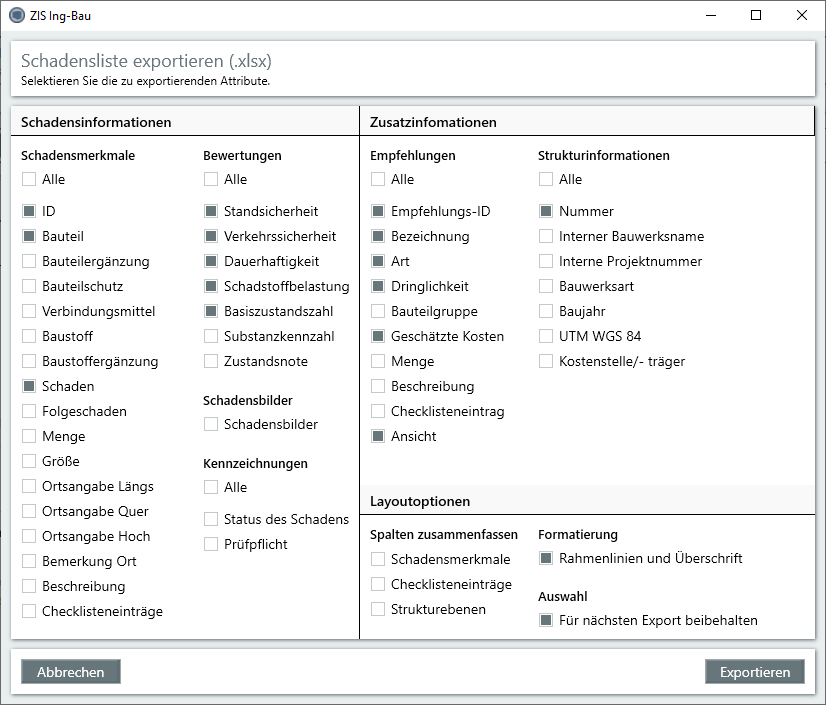Image resolution: width=826 pixels, height=705 pixels.
Task: Uncheck Dauerhaftigkeit
Action: (211, 261)
